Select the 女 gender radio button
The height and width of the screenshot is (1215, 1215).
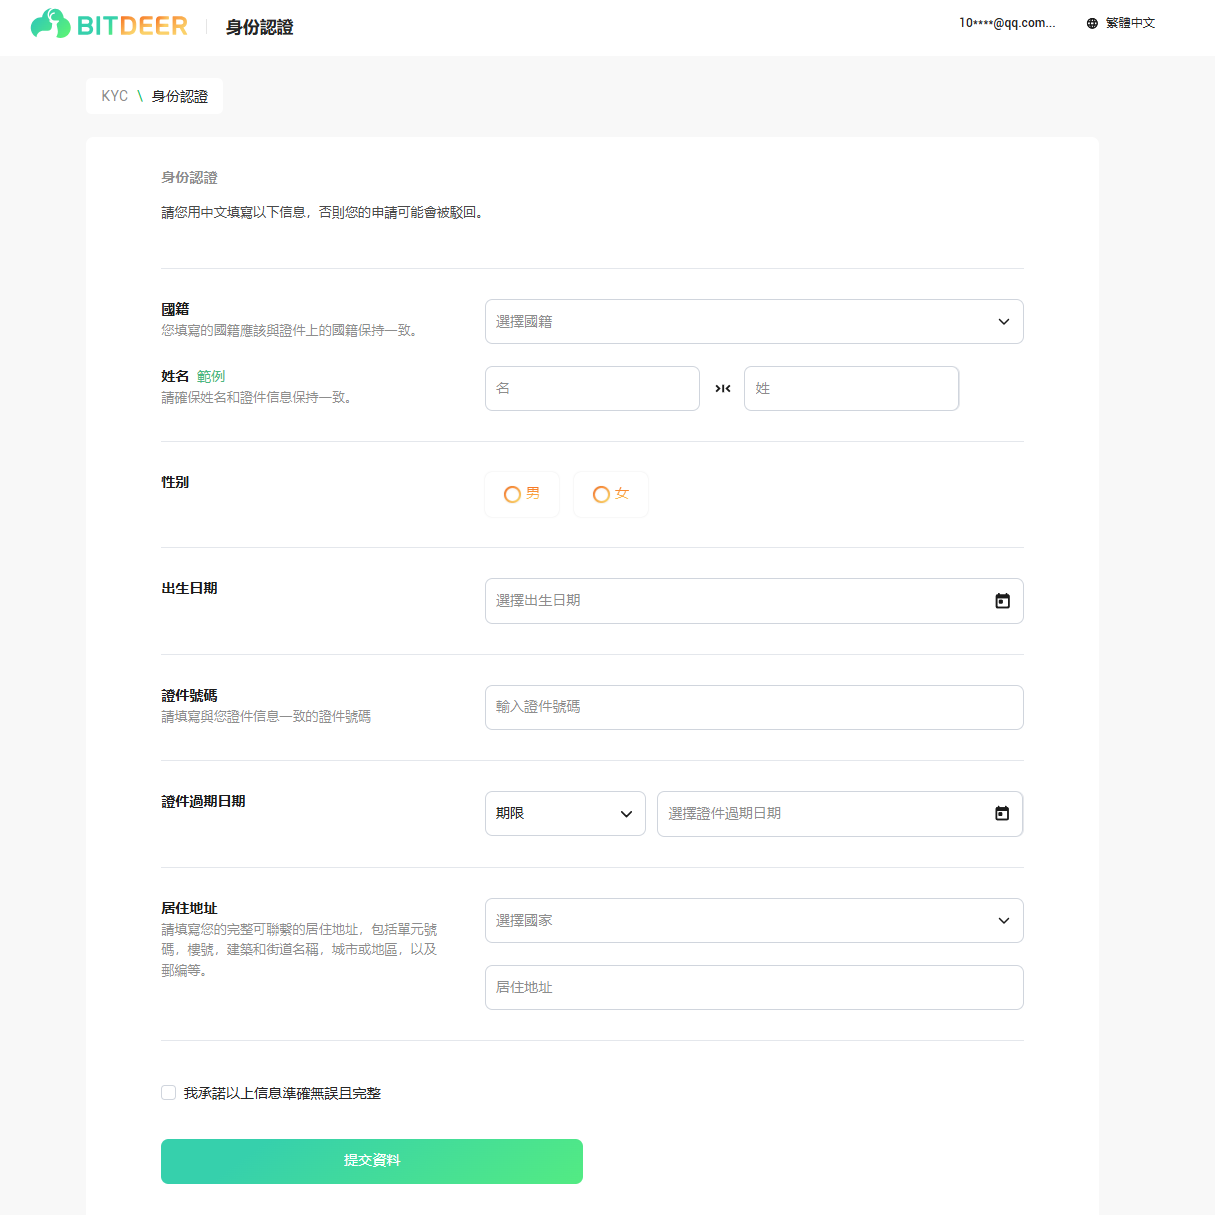[601, 494]
